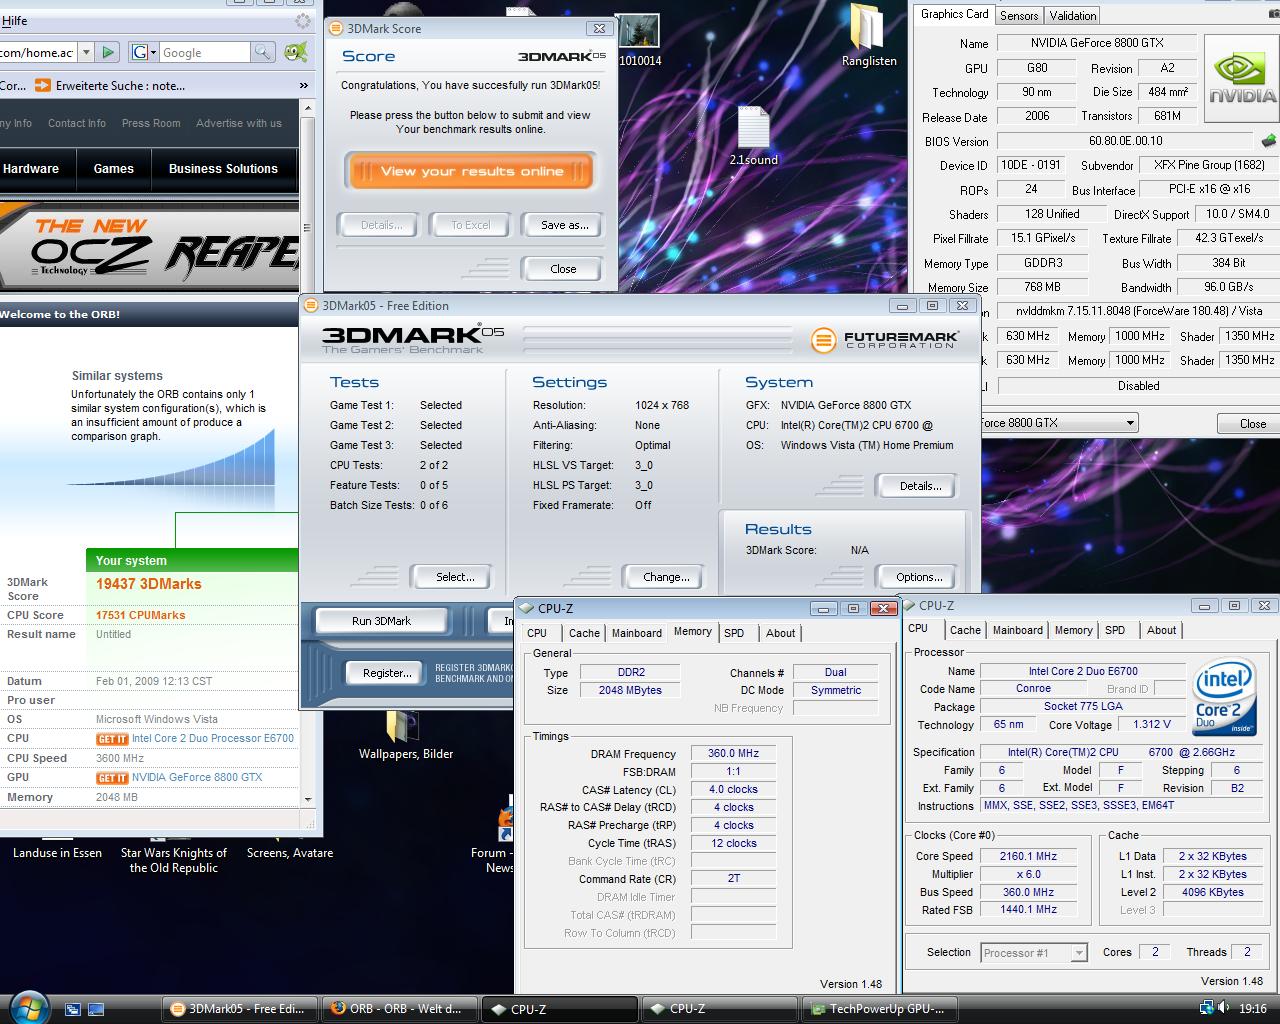Open the Google search engine dropdown

(143, 52)
